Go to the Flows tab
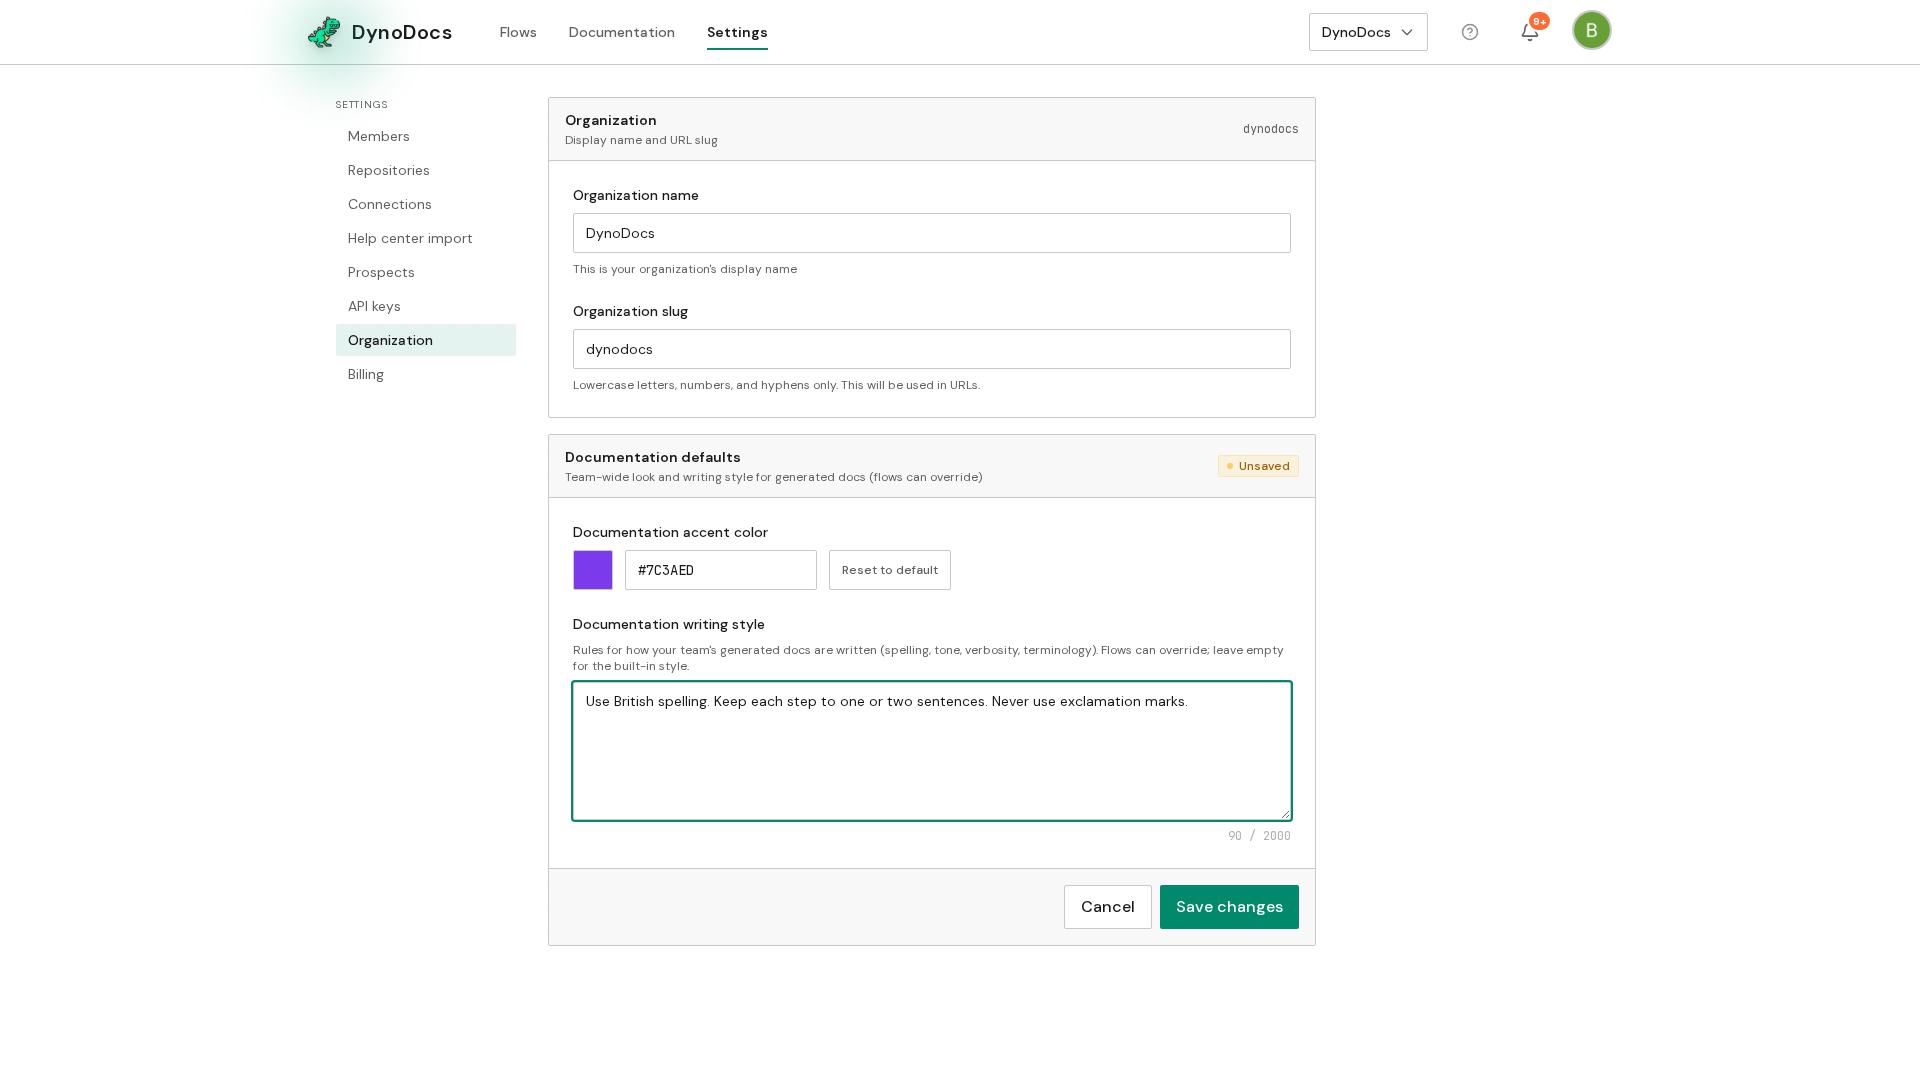Viewport: 1920px width, 1080px height. [x=518, y=32]
